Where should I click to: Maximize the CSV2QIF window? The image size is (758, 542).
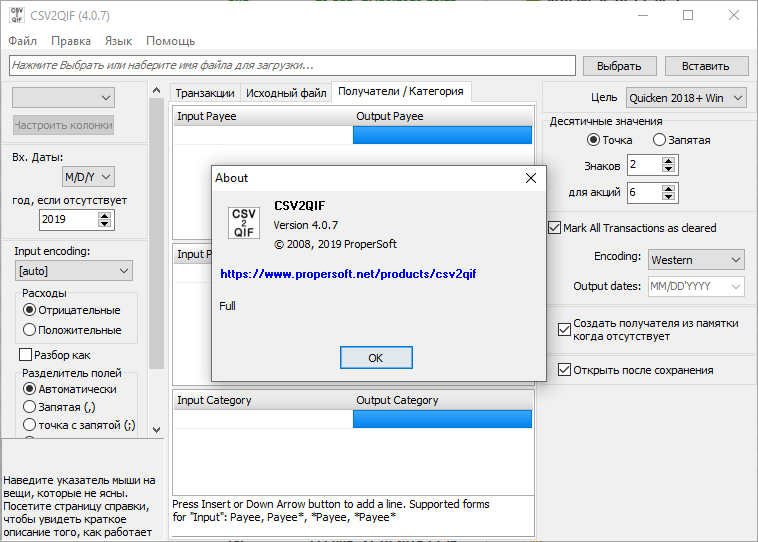(x=688, y=15)
